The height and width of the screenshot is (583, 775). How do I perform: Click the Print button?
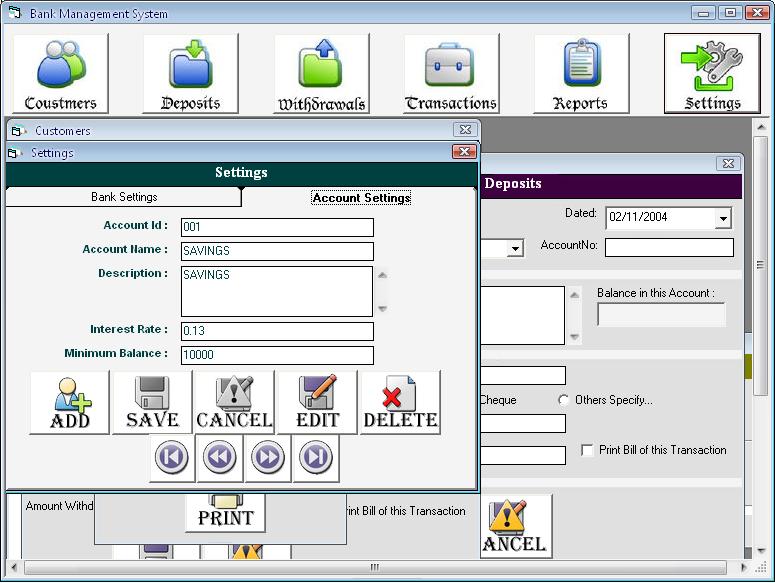click(225, 512)
